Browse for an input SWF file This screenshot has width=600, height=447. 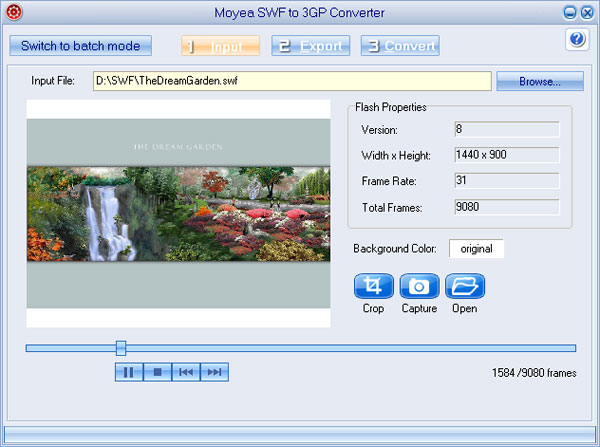[x=540, y=81]
